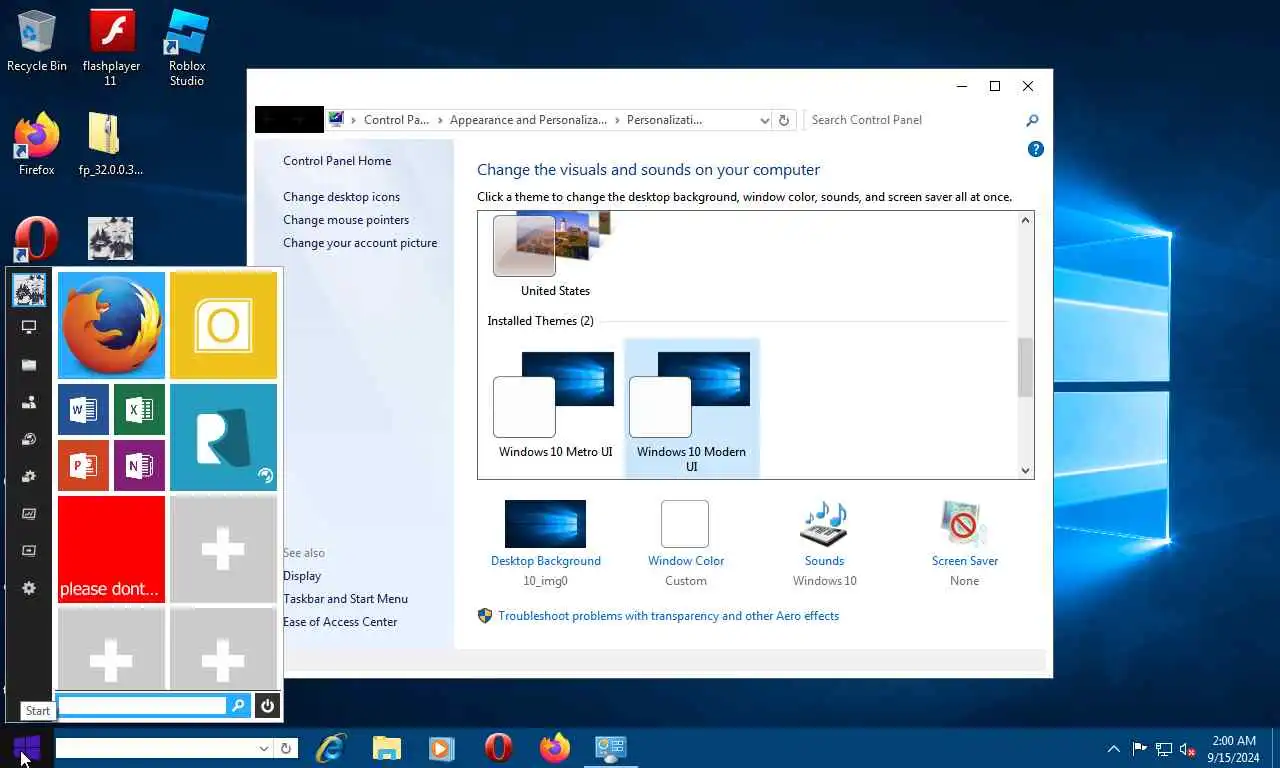
Task: Open Control Panel Home link
Action: point(337,161)
